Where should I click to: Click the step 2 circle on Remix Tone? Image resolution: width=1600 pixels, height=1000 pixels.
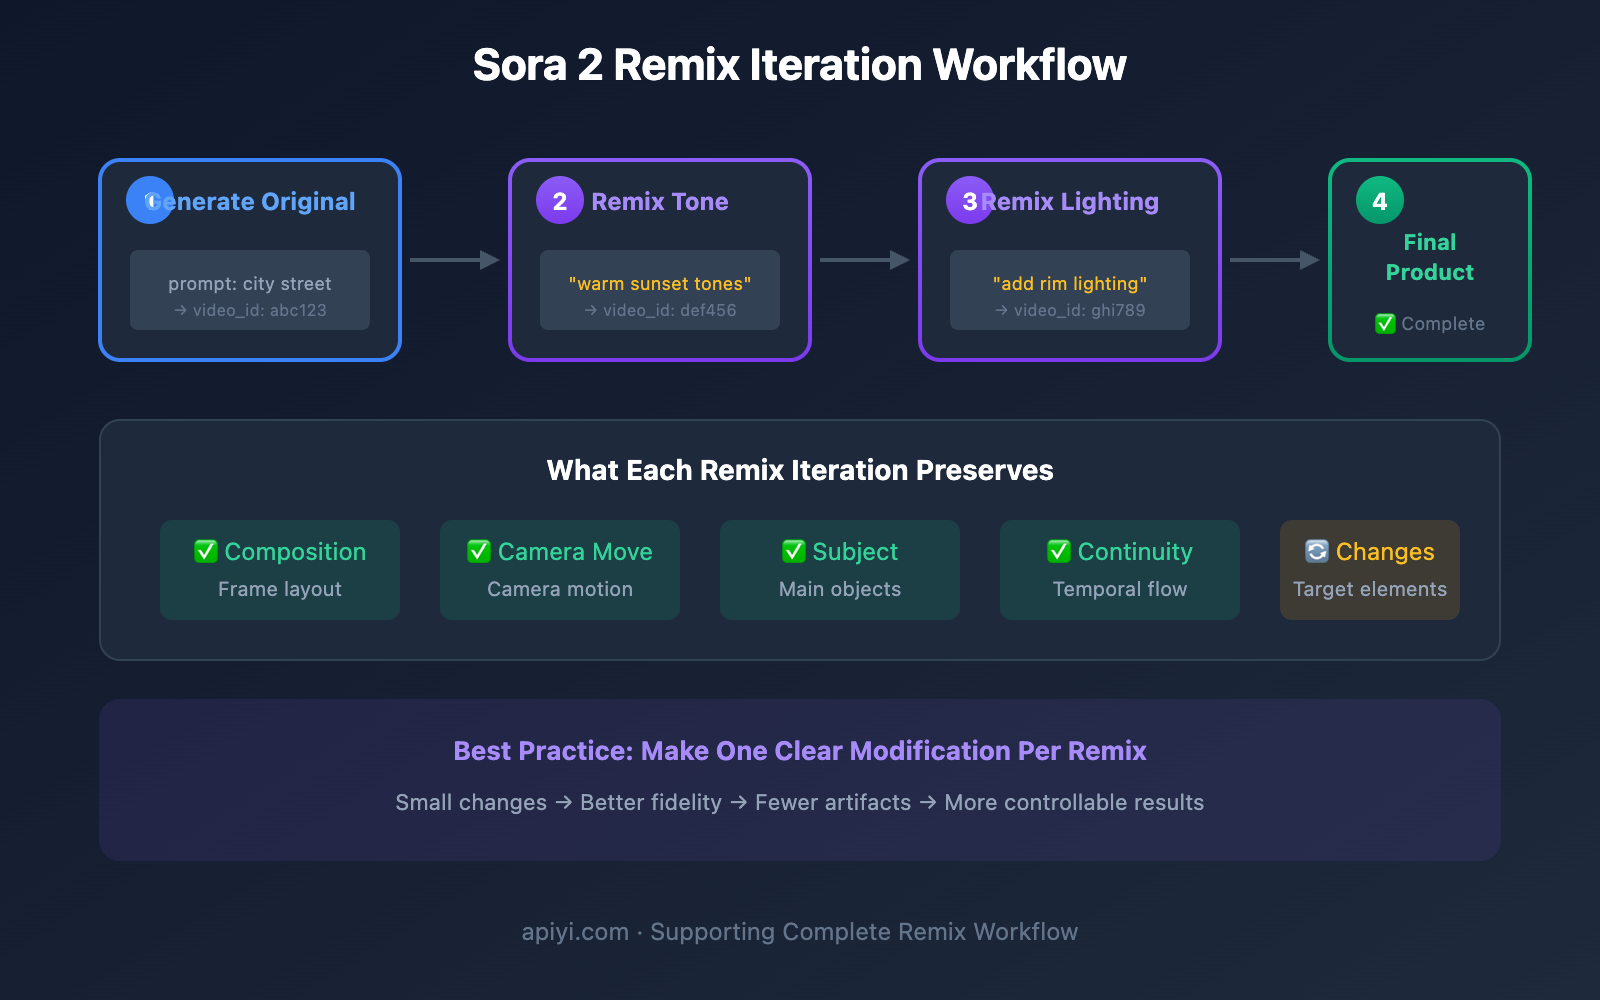[x=559, y=200]
